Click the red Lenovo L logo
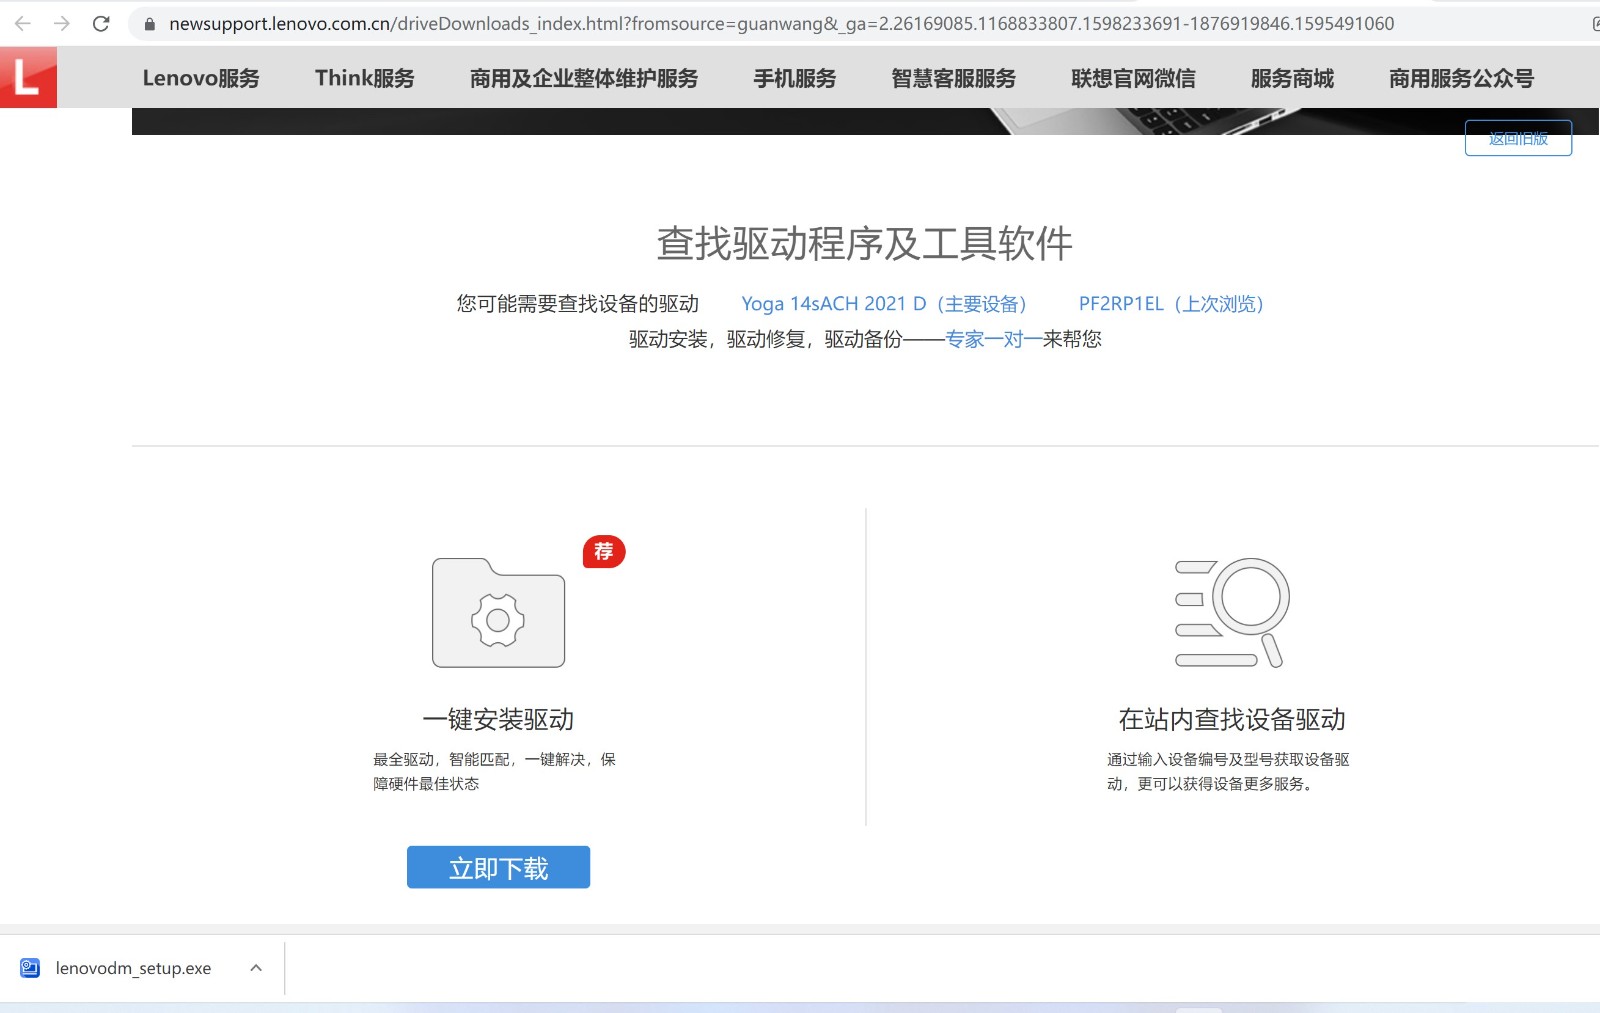Screen dimensions: 1600x1013 (28, 77)
